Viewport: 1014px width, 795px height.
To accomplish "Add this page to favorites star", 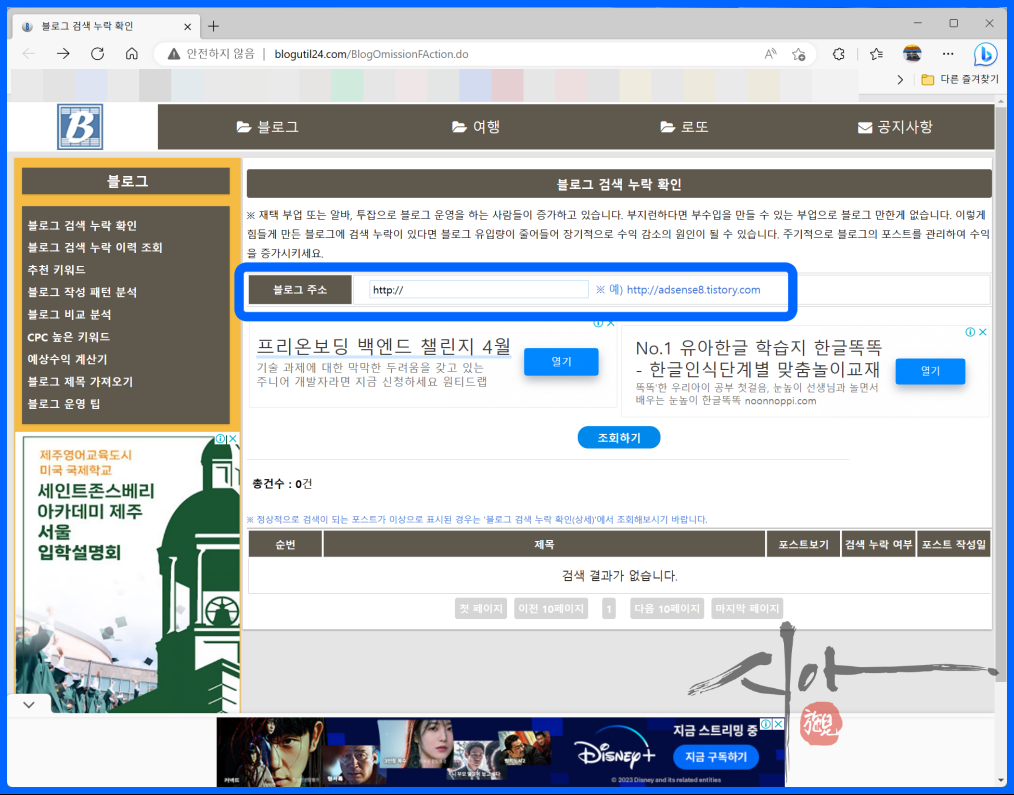I will pyautogui.click(x=799, y=54).
